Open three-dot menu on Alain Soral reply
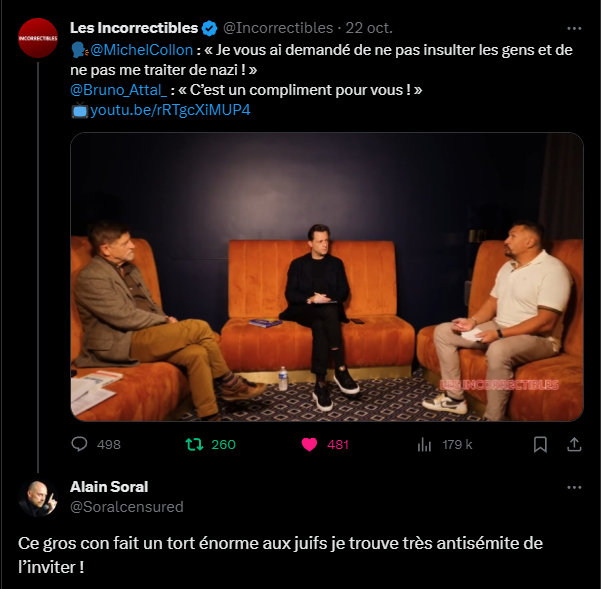601x589 pixels. [x=574, y=487]
